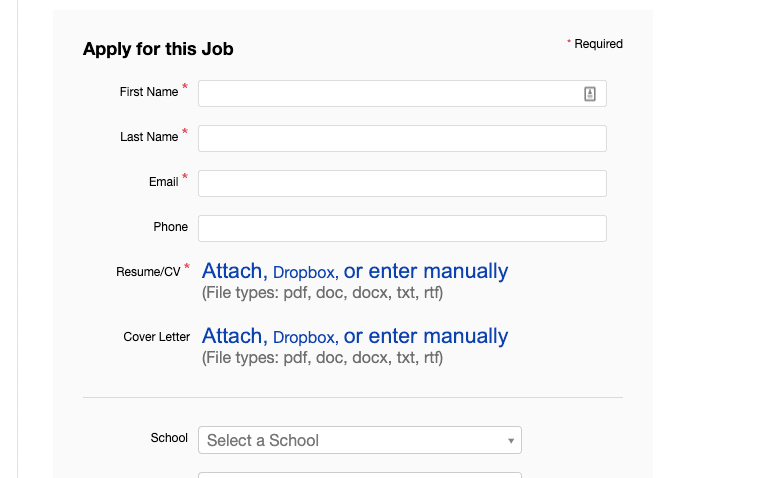Click the First Name label

149,92
